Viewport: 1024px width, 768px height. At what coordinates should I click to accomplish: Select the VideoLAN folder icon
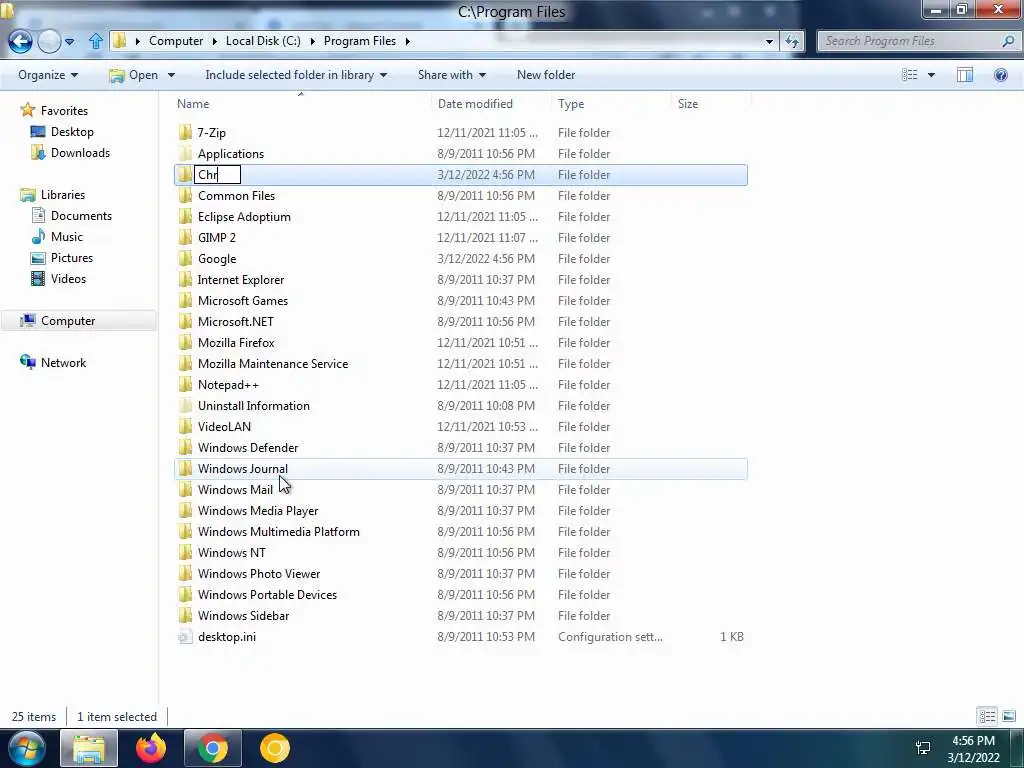pyautogui.click(x=185, y=427)
